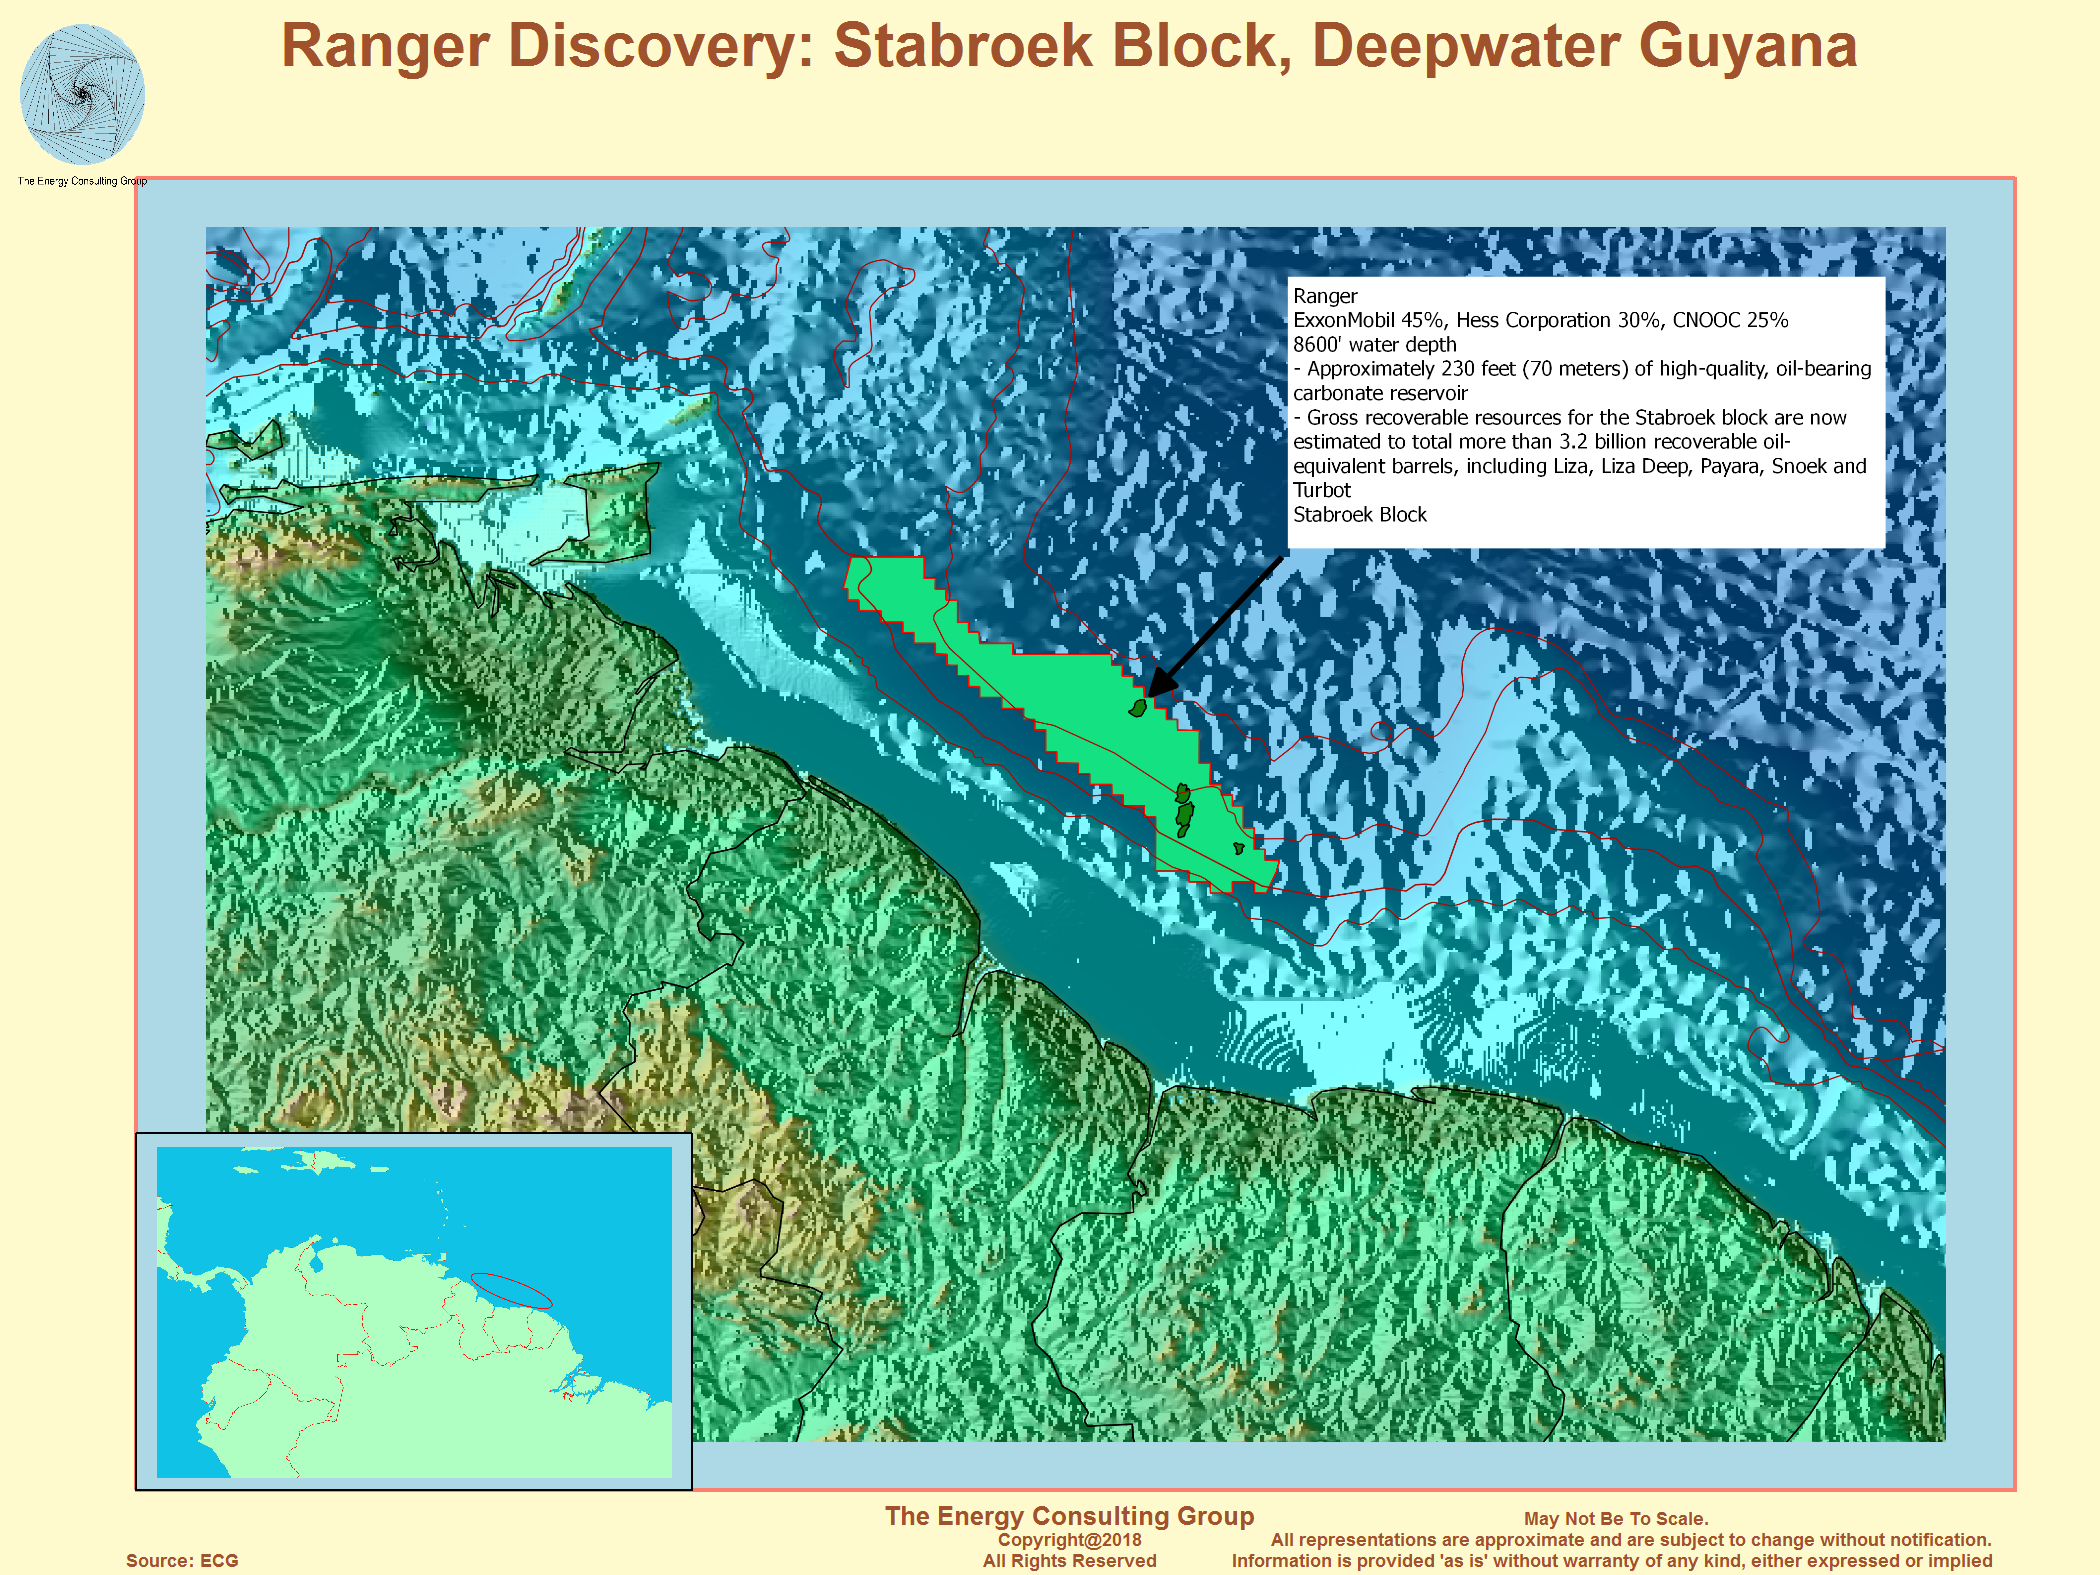Click the Ranger discovery marker on the green block
Image resolution: width=2100 pixels, height=1575 pixels.
pos(1137,708)
